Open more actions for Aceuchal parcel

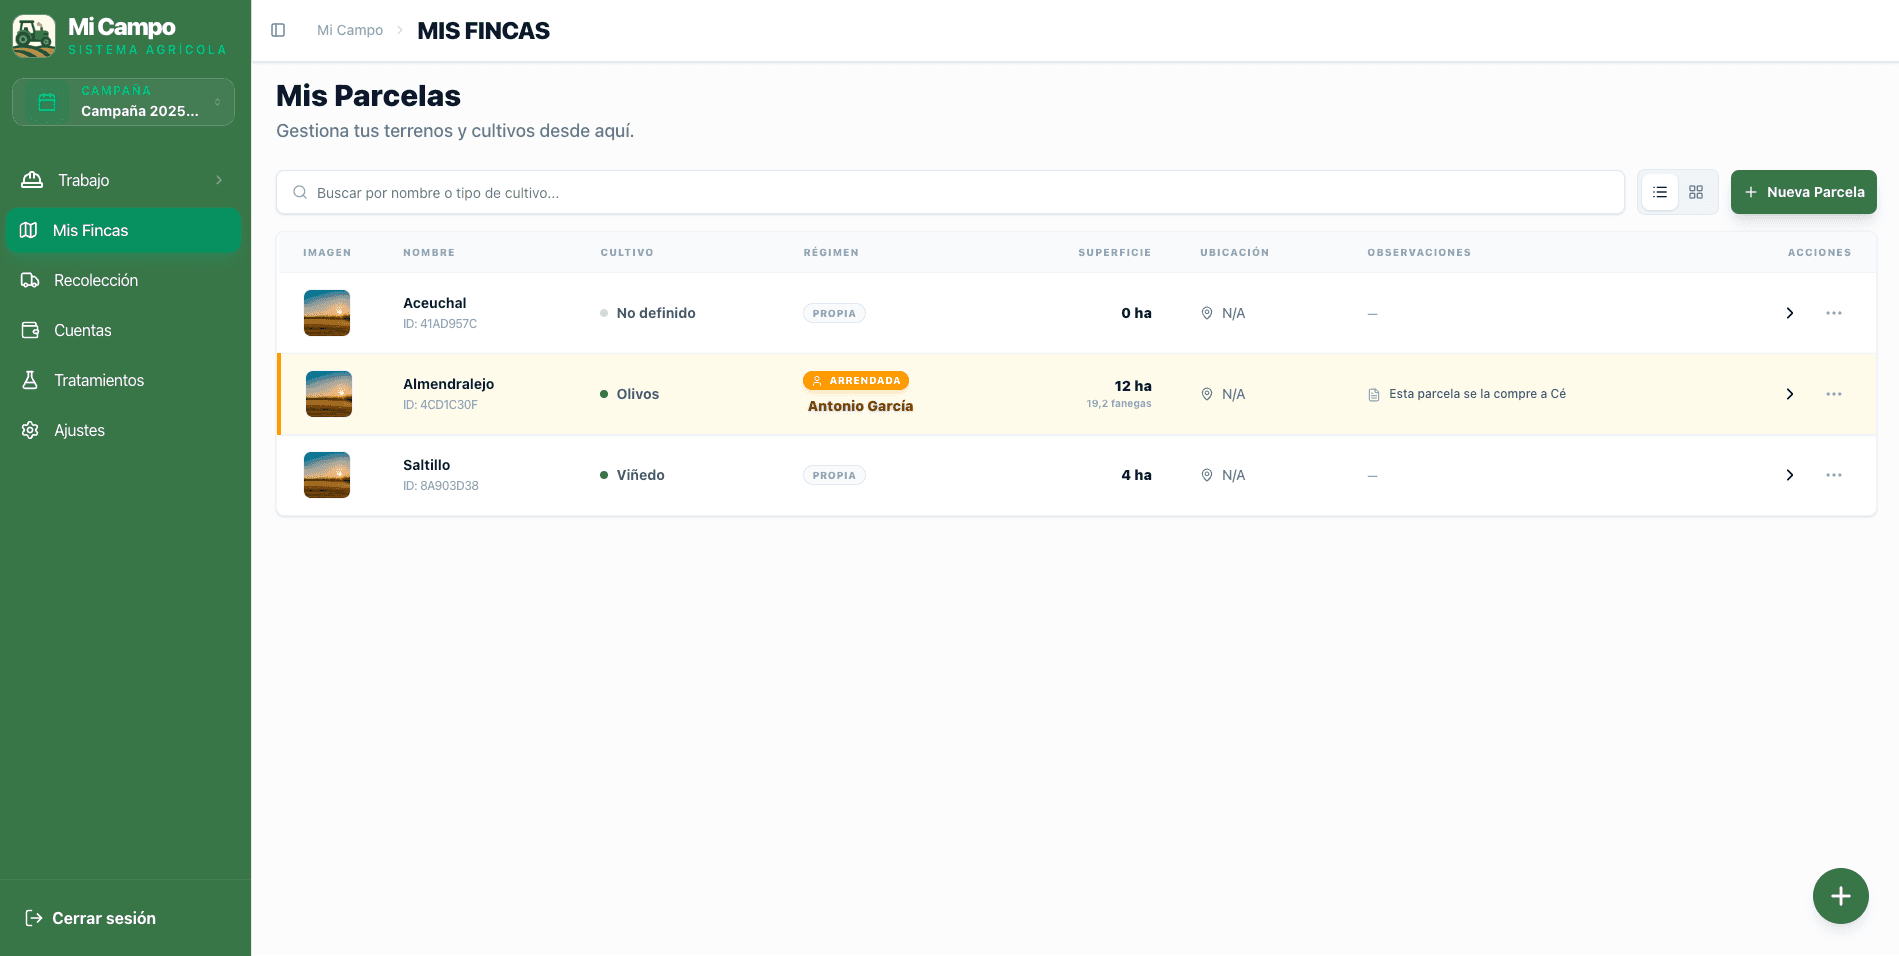1833,313
